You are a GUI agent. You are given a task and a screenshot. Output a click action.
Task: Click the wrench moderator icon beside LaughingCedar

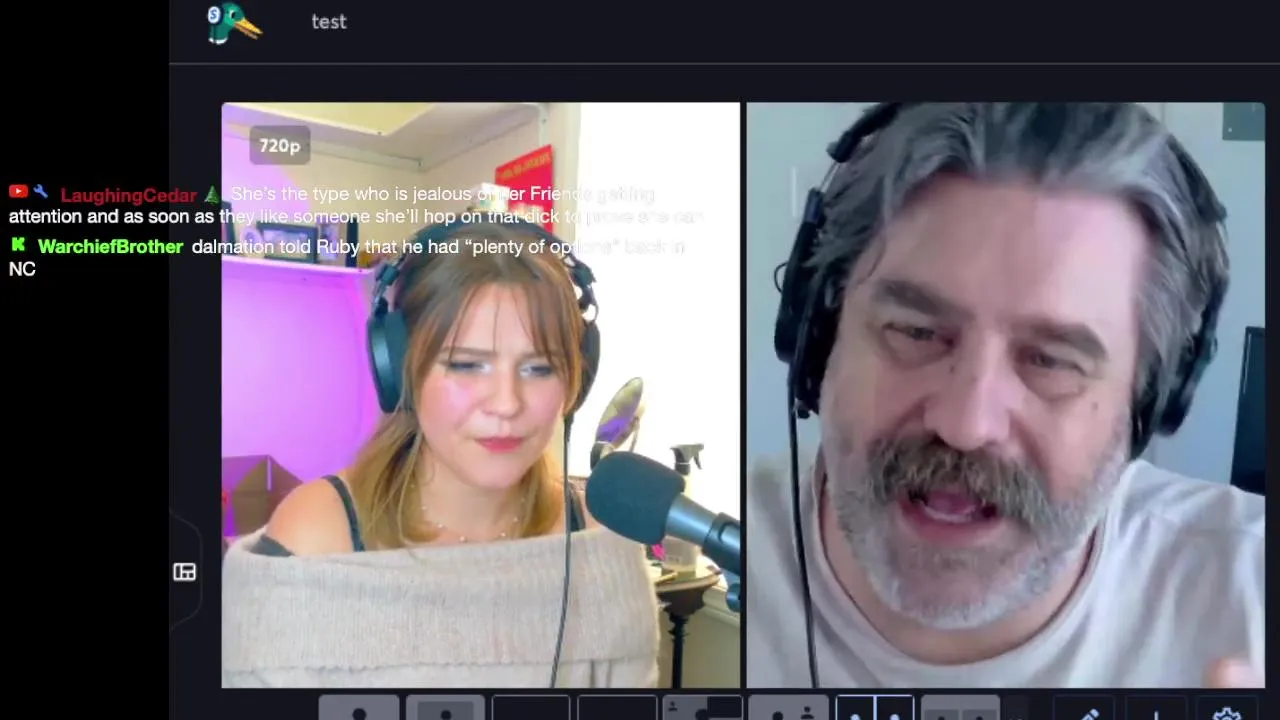(x=41, y=191)
